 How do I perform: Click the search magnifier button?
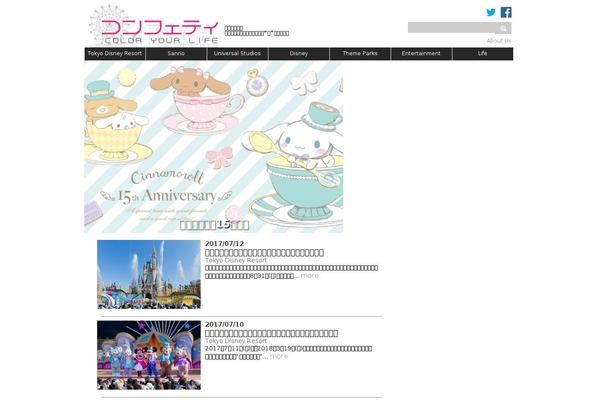[x=504, y=28]
